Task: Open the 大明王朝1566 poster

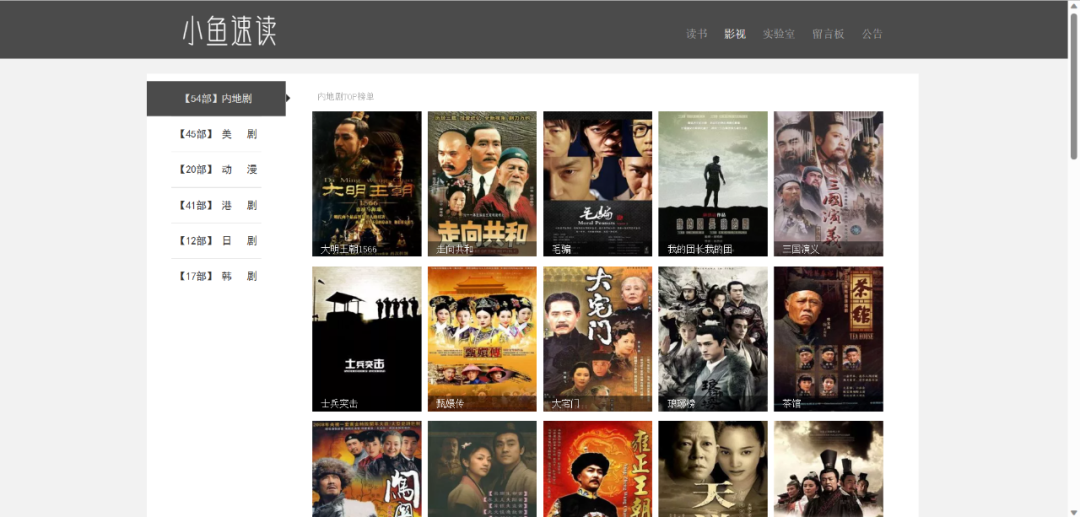Action: [x=367, y=183]
